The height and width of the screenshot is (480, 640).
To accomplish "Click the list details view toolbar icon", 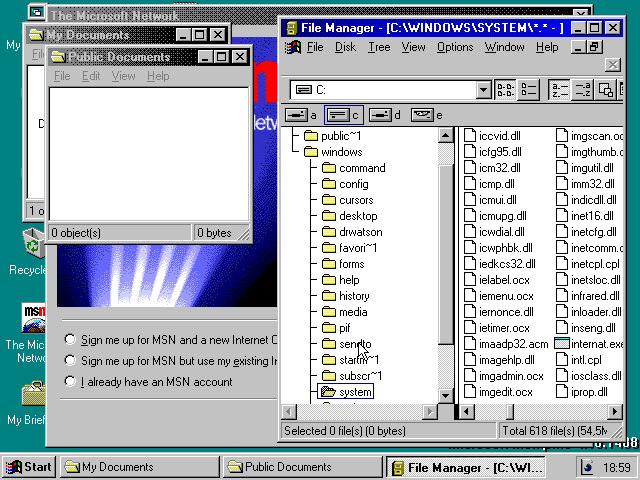I will coord(529,90).
